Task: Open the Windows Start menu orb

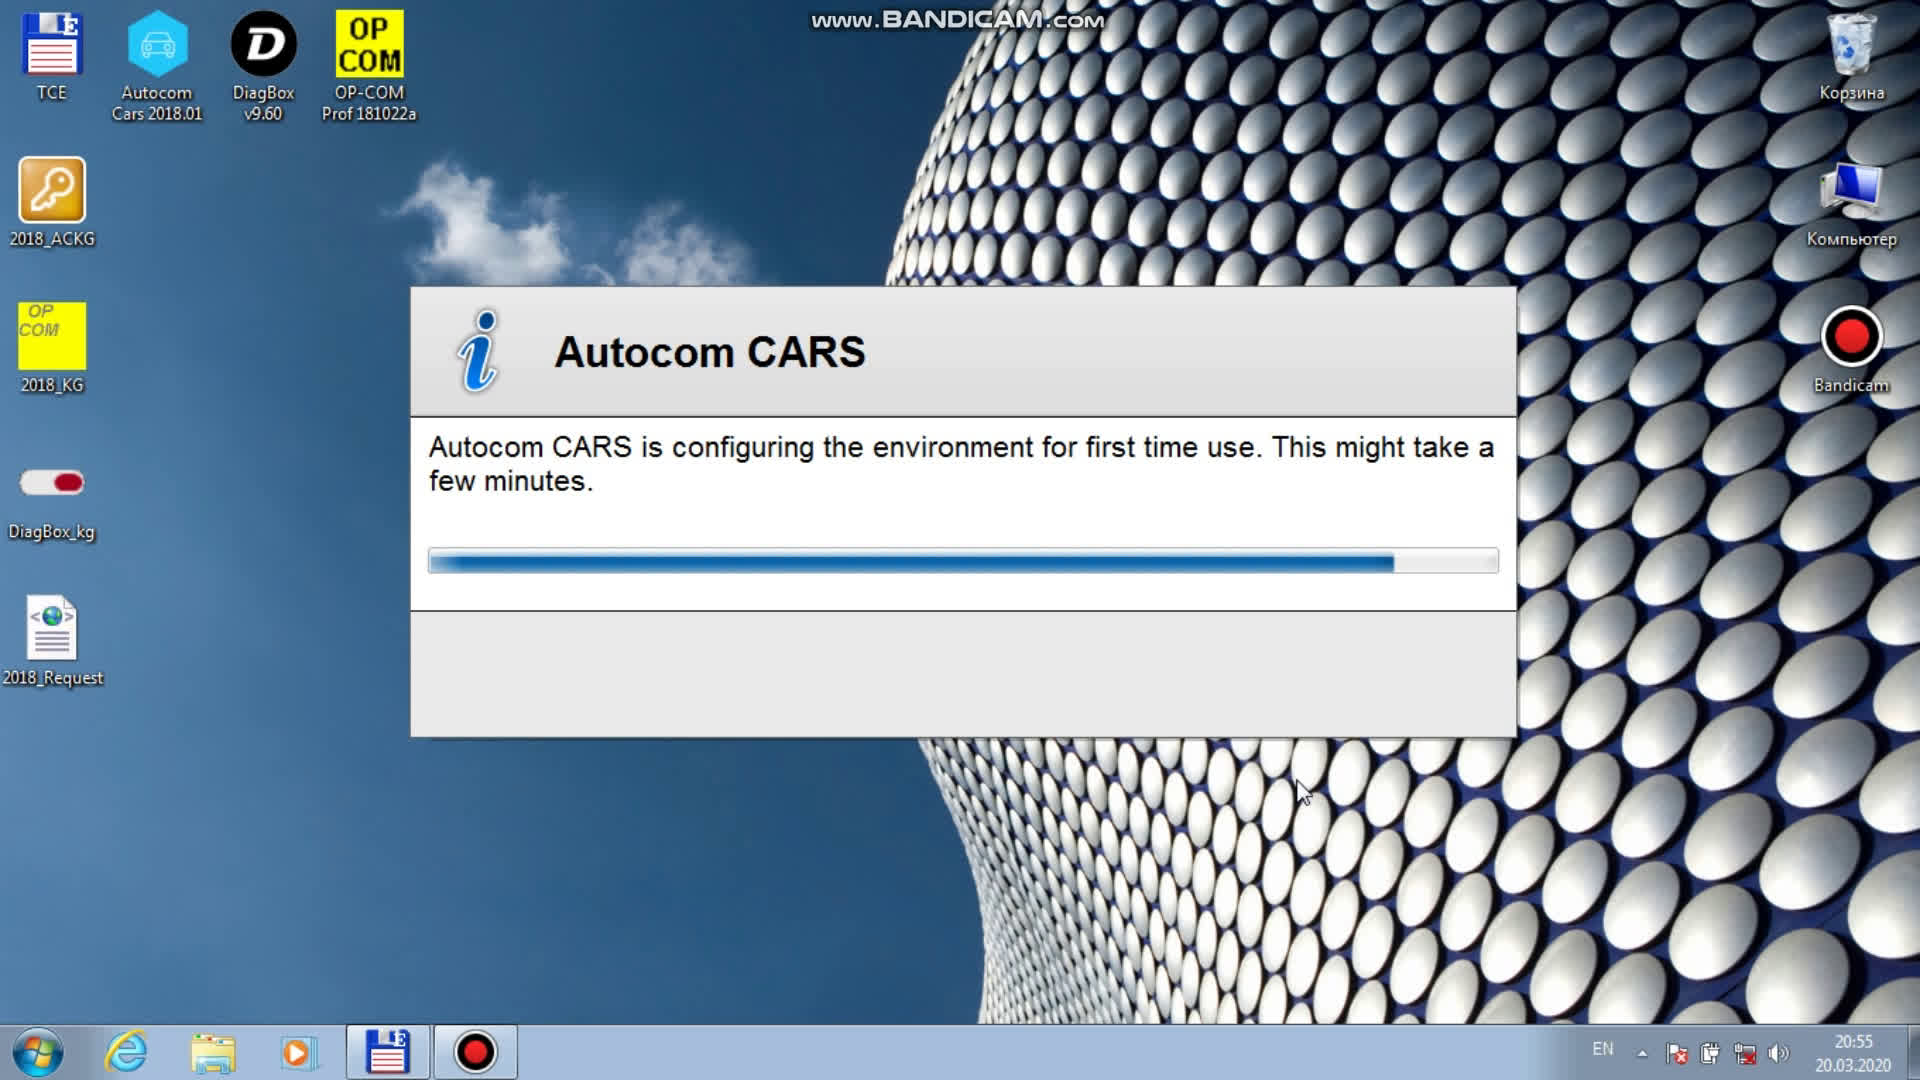Action: point(38,1052)
